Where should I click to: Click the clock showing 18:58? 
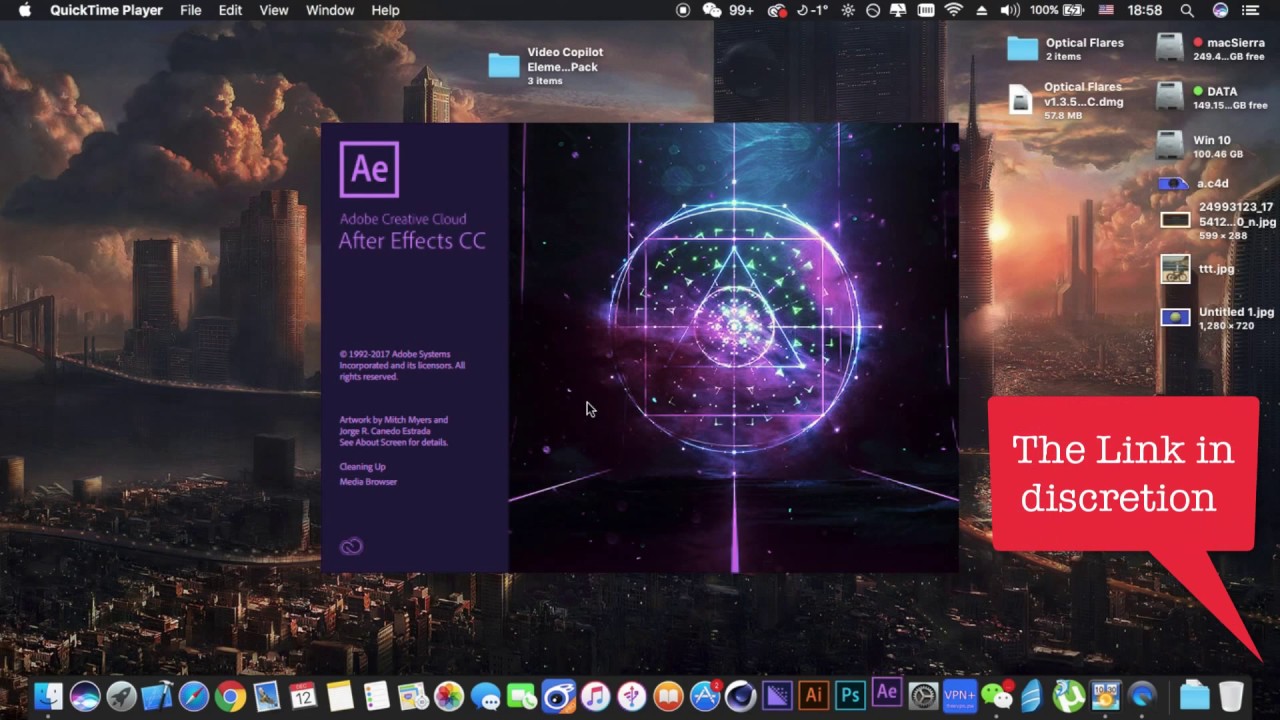click(x=1145, y=10)
